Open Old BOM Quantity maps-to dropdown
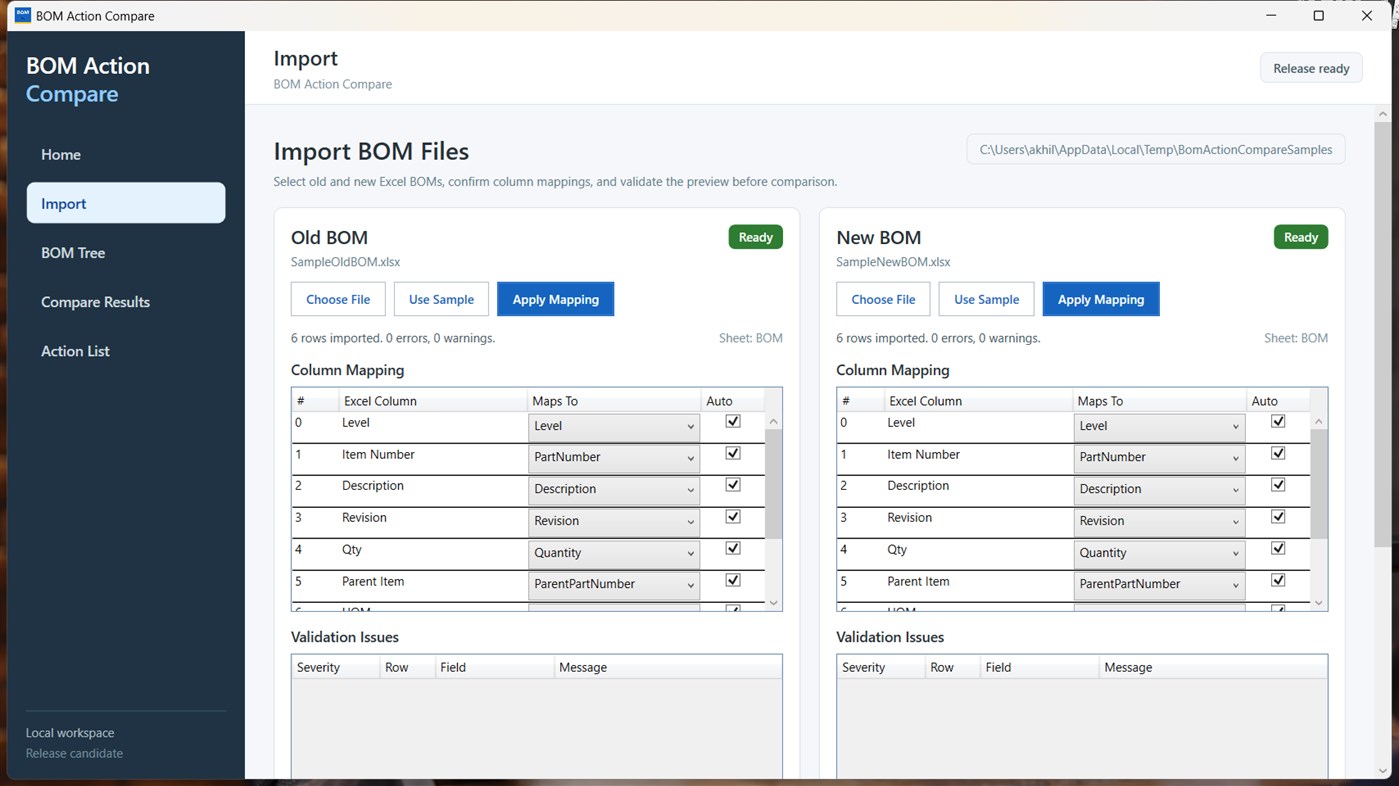Image resolution: width=1399 pixels, height=786 pixels. 614,553
